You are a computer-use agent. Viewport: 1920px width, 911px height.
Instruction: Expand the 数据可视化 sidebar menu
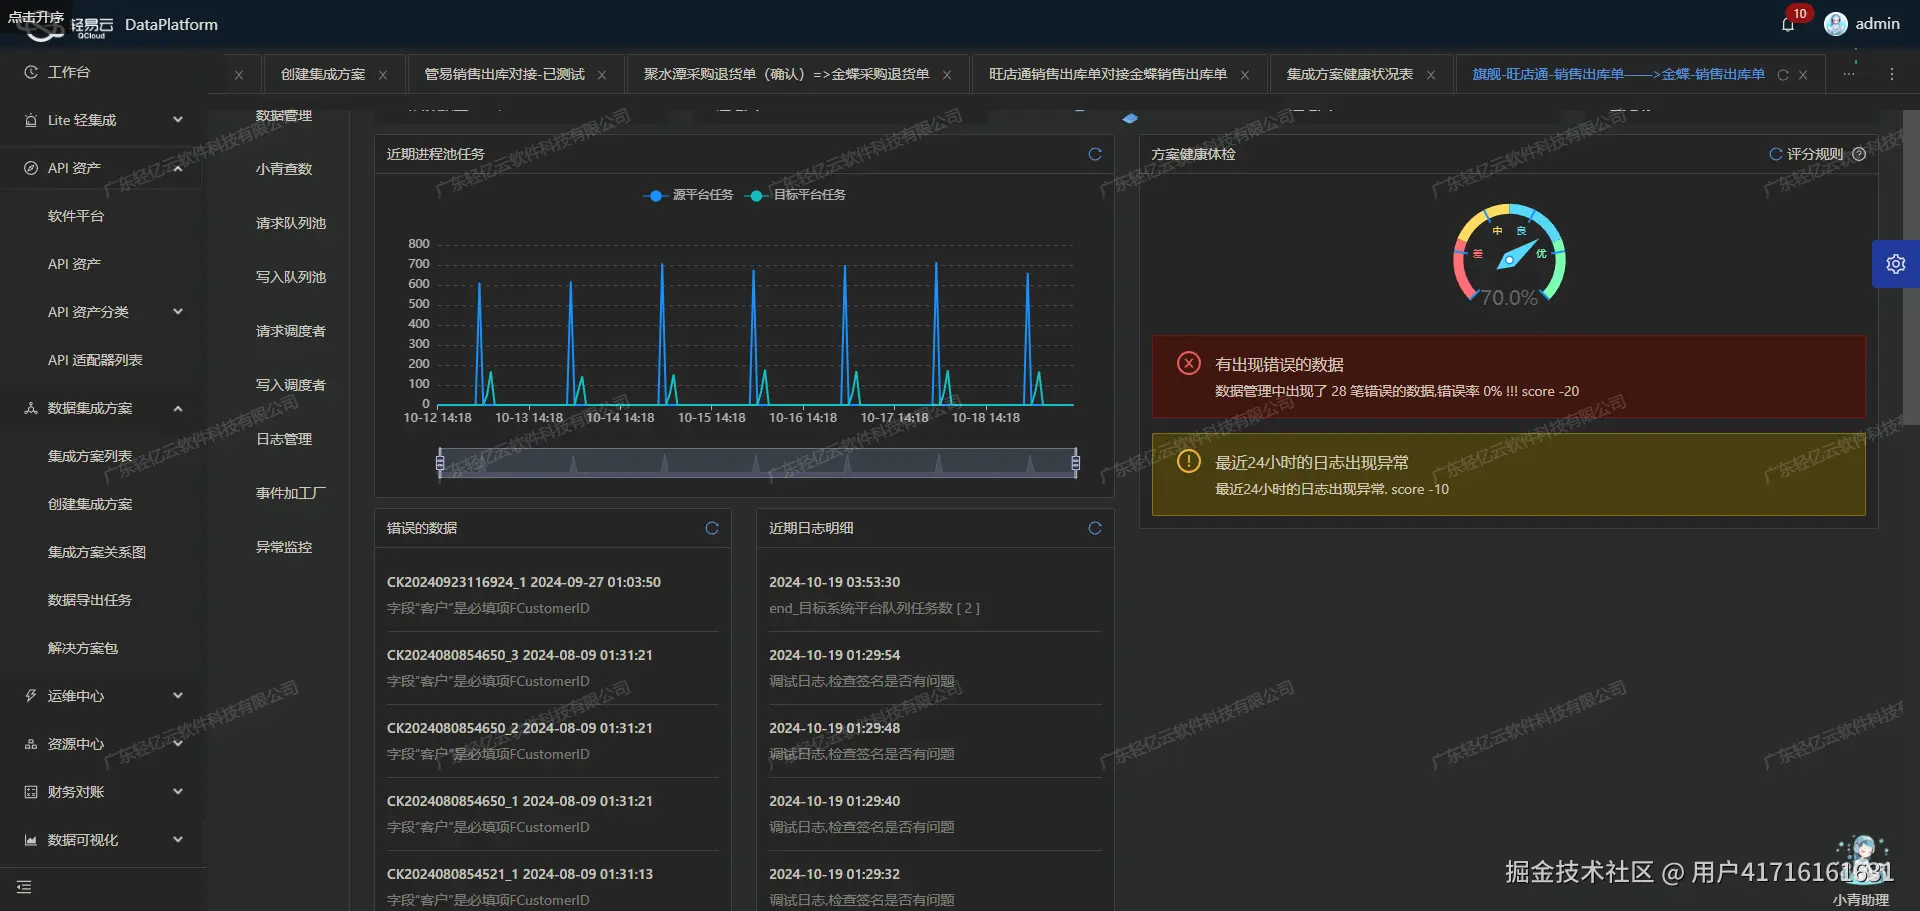coord(104,840)
